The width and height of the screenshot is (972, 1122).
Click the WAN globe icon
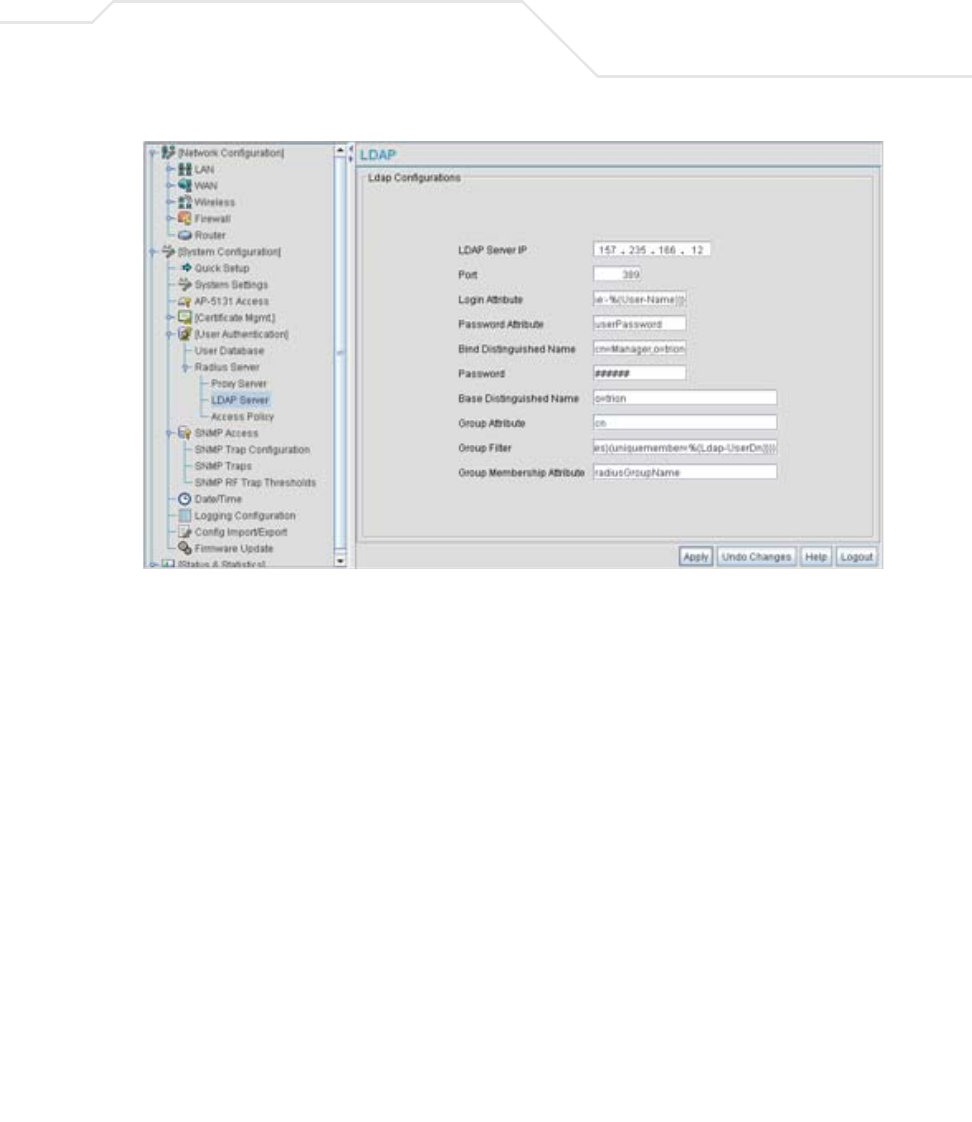185,185
